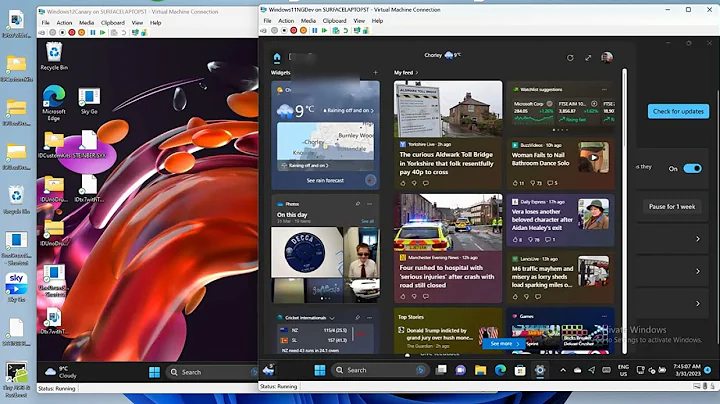Image resolution: width=720 pixels, height=404 pixels.
Task: Expand widgets board to full view
Action: tap(588, 58)
